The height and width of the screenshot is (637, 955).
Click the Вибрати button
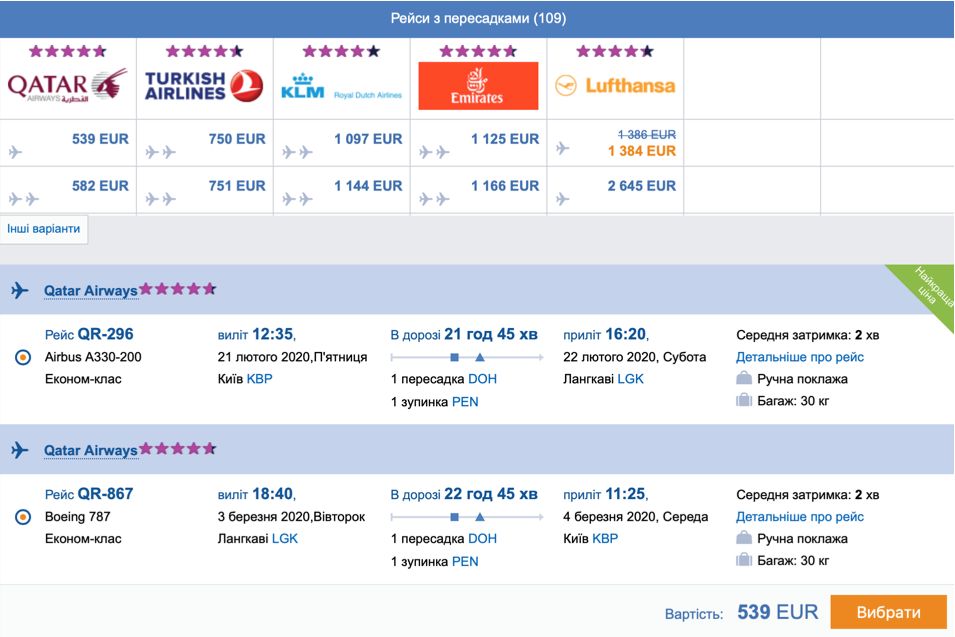pyautogui.click(x=889, y=612)
